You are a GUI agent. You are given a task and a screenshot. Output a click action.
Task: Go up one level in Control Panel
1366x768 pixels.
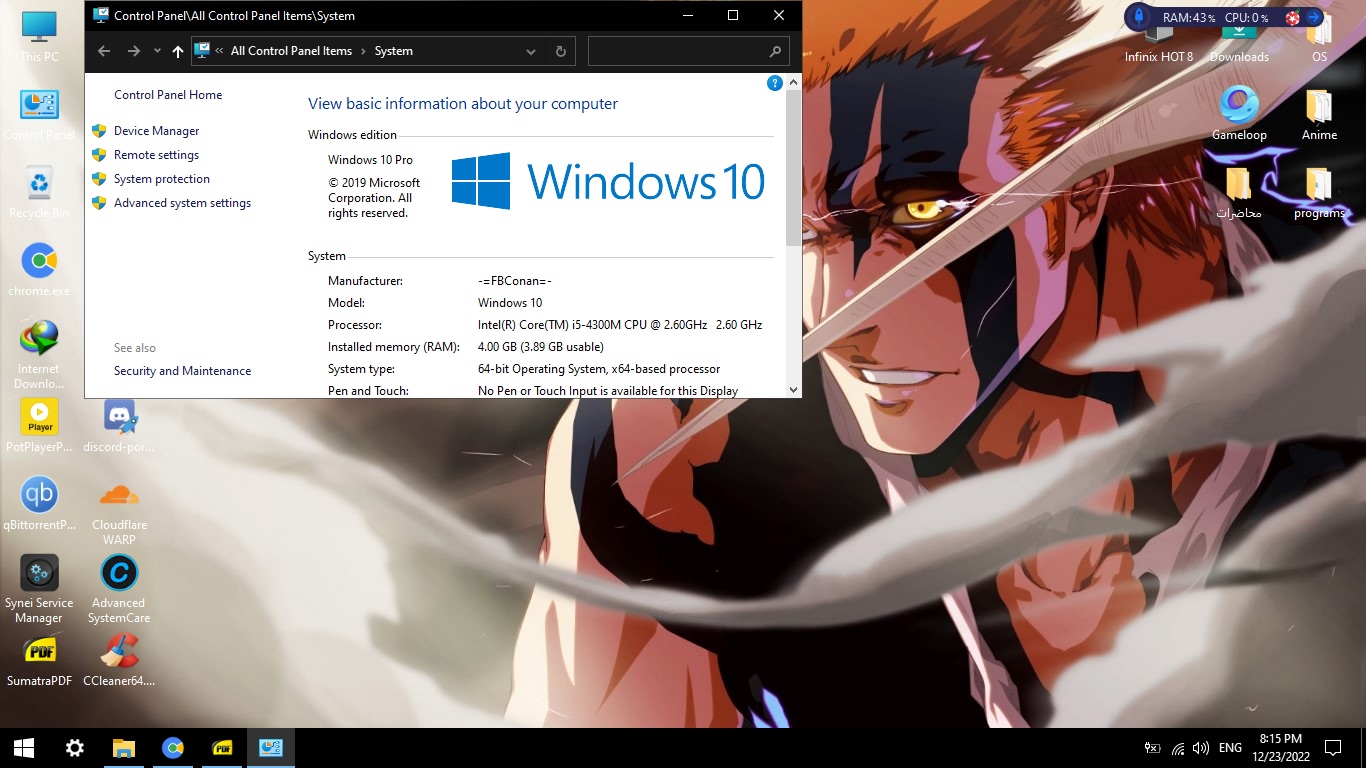pos(178,51)
